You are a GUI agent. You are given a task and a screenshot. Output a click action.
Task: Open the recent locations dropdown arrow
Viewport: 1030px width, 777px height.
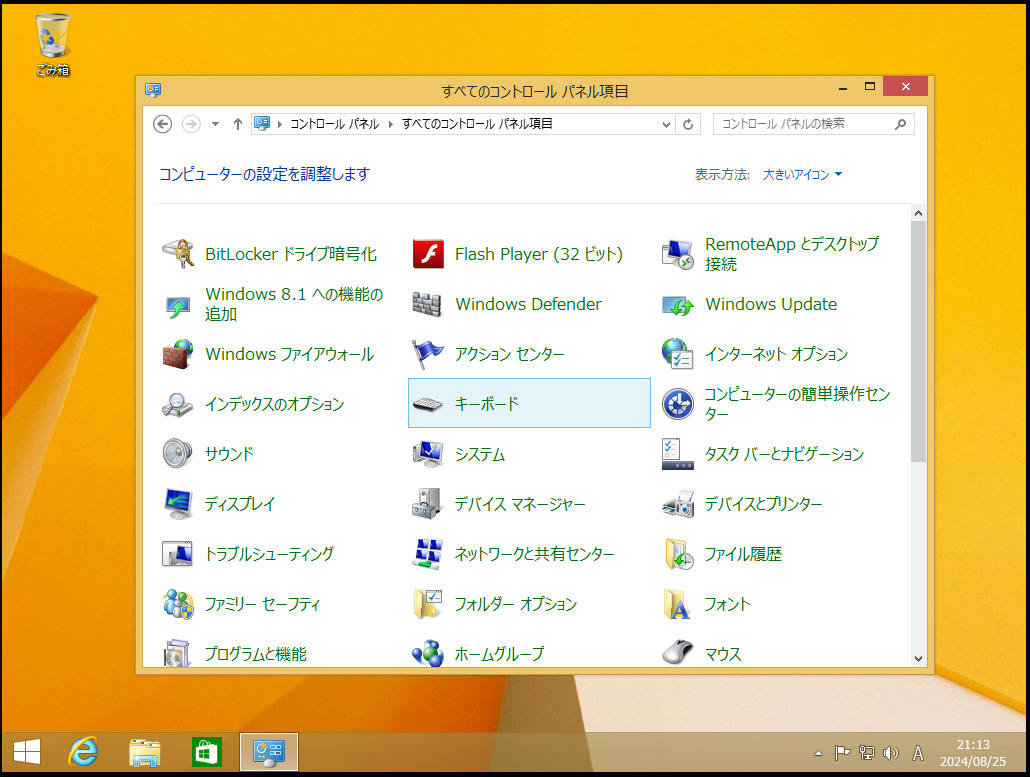[x=215, y=123]
